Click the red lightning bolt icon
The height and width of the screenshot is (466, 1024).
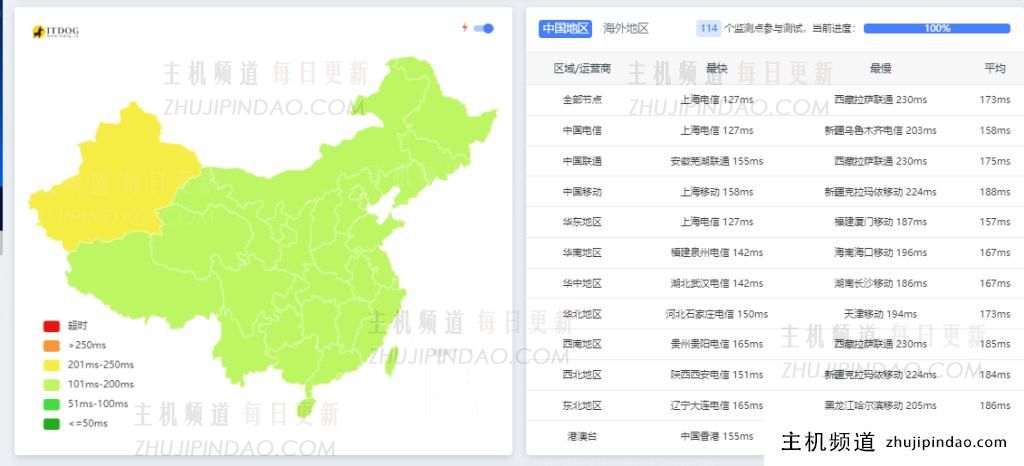[464, 28]
